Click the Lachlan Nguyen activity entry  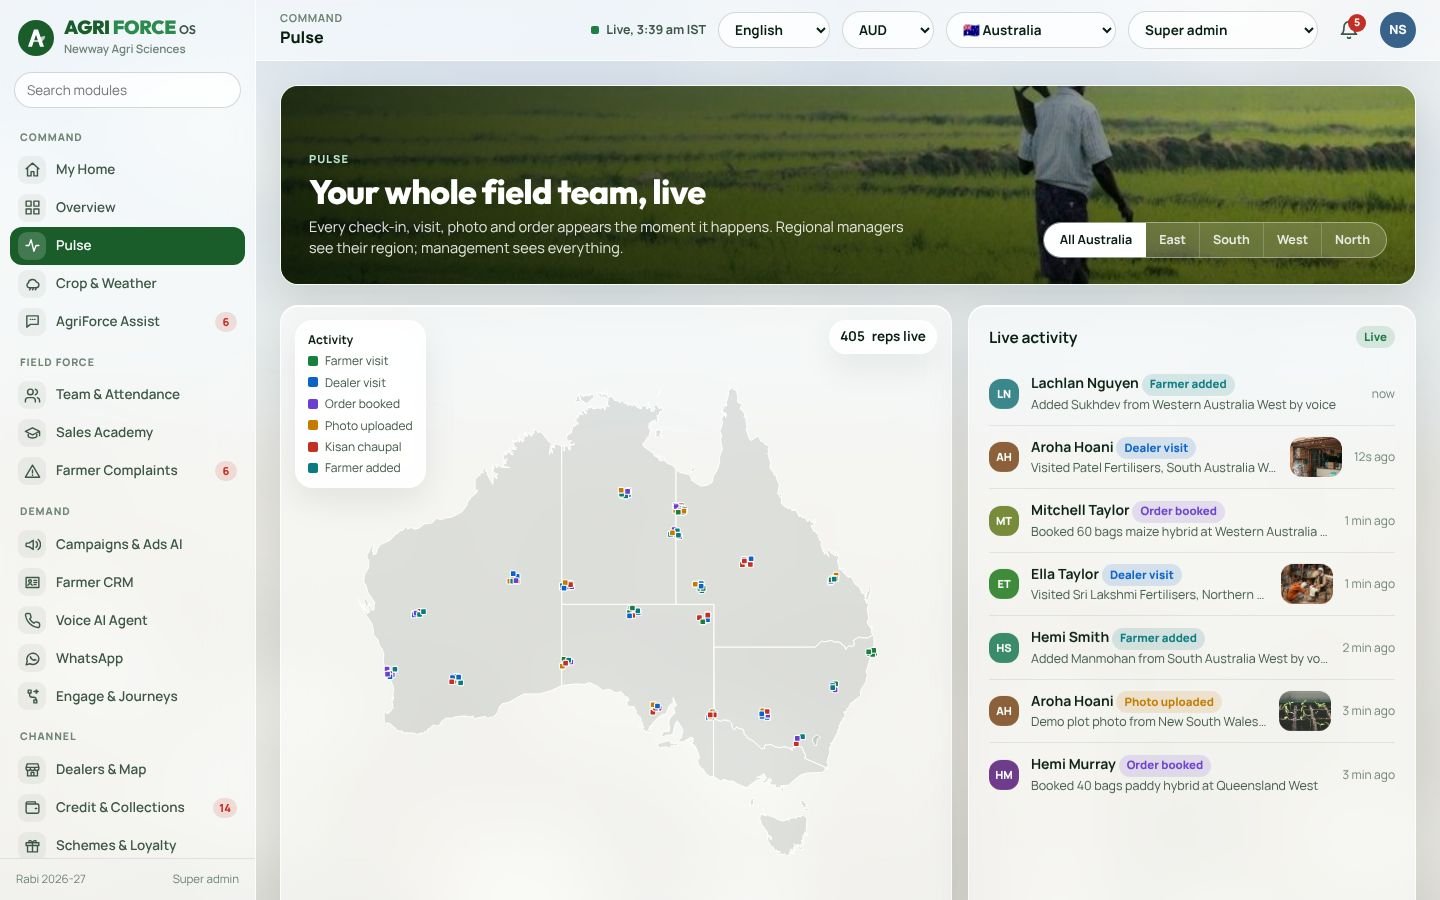tap(1192, 394)
